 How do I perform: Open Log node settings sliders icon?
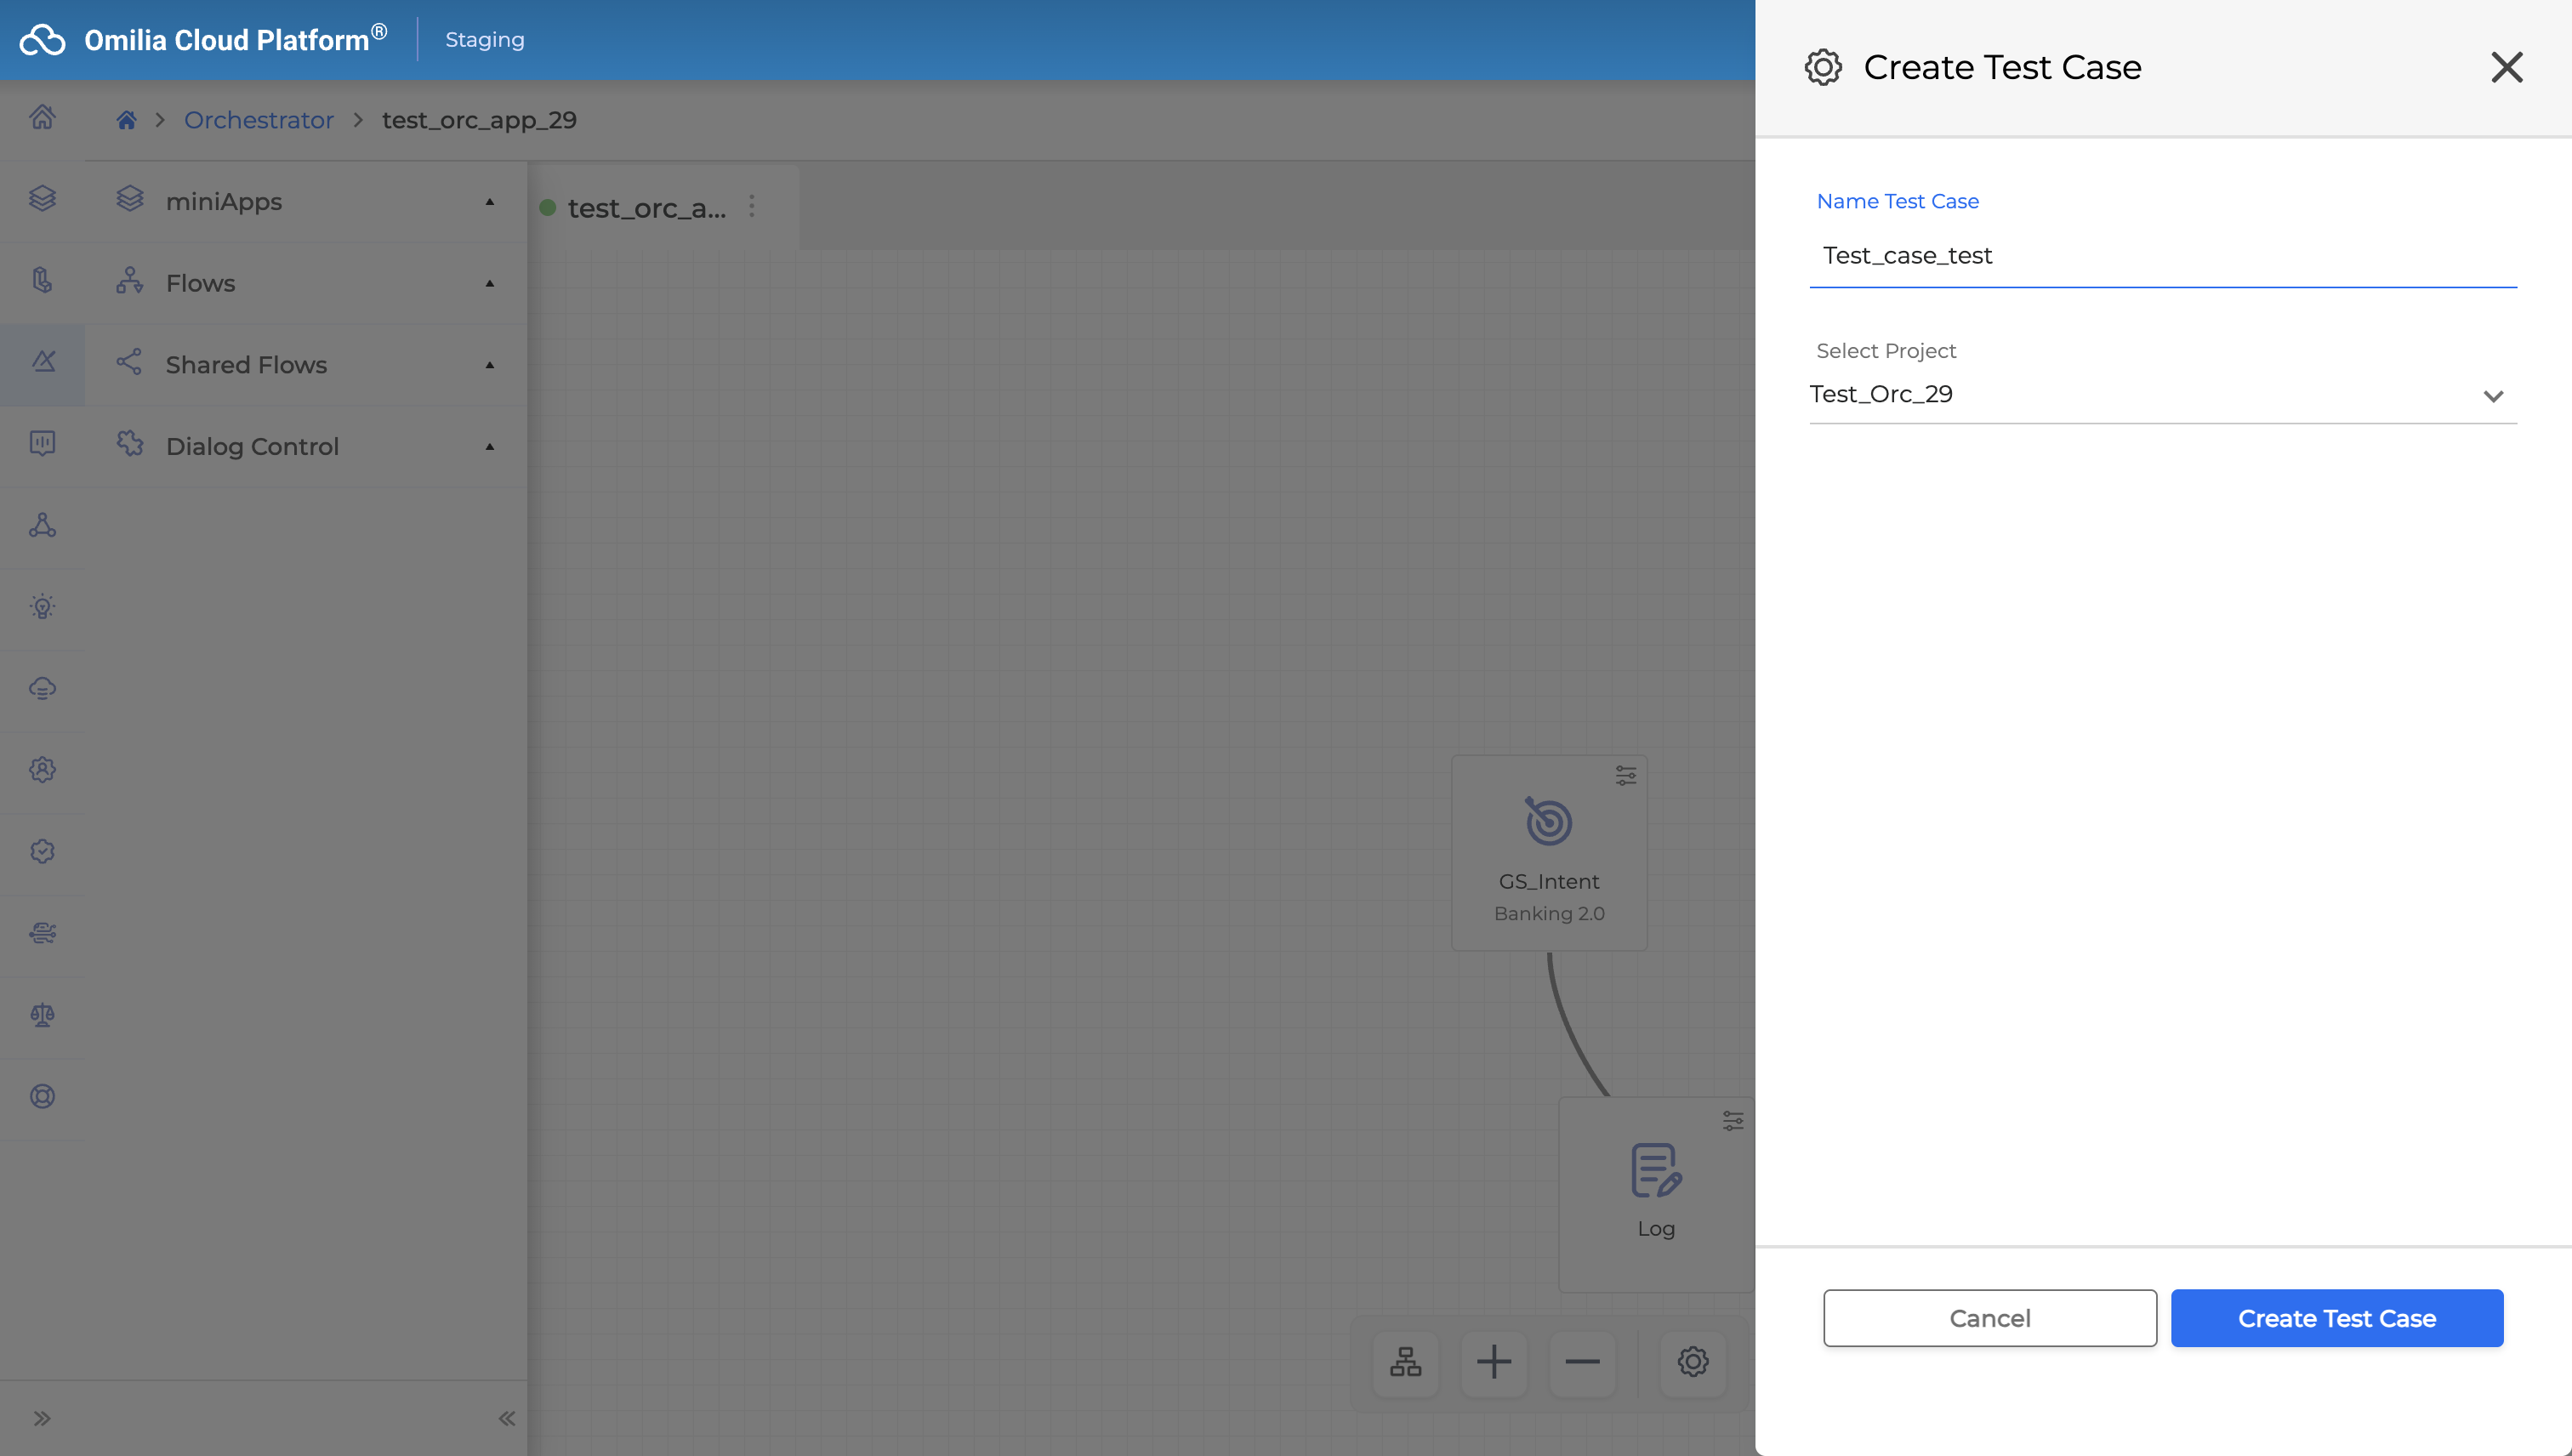click(1733, 1121)
